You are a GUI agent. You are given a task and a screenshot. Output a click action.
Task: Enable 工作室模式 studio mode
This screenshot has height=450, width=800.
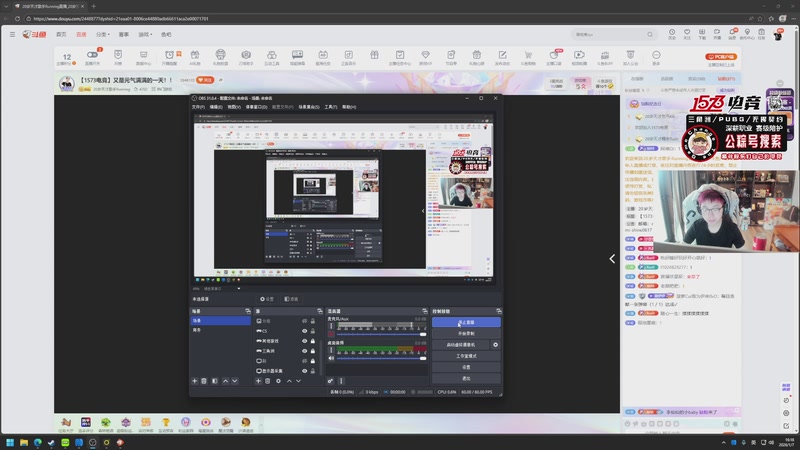point(466,356)
